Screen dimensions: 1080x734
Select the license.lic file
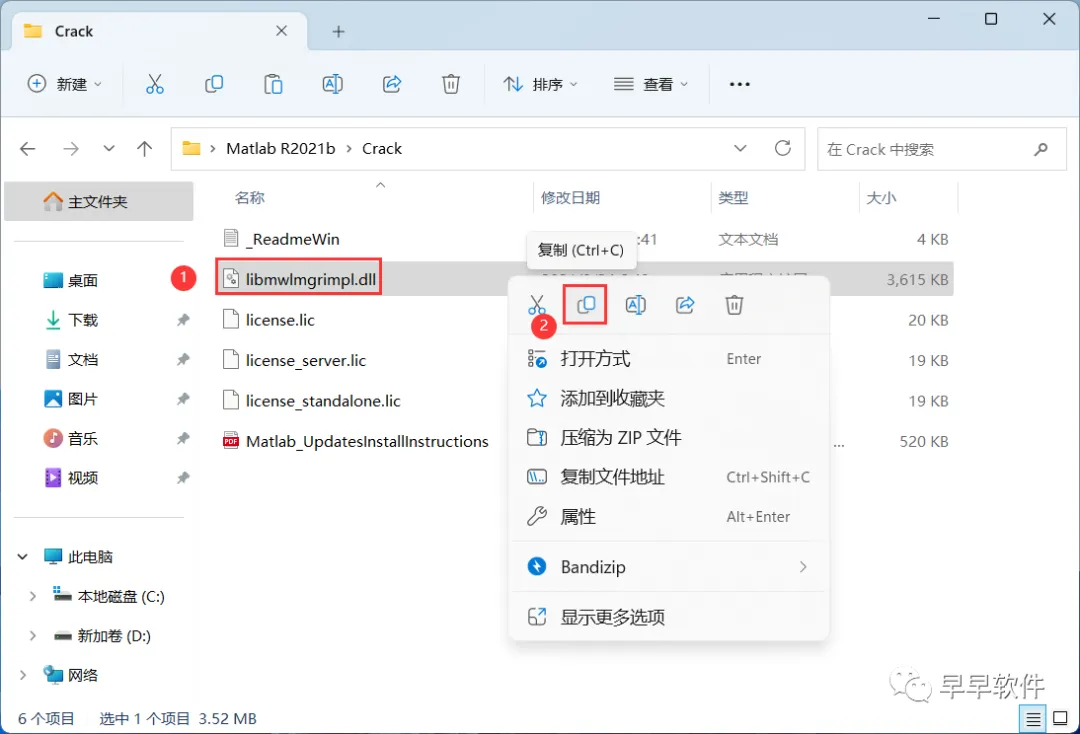pyautogui.click(x=269, y=320)
